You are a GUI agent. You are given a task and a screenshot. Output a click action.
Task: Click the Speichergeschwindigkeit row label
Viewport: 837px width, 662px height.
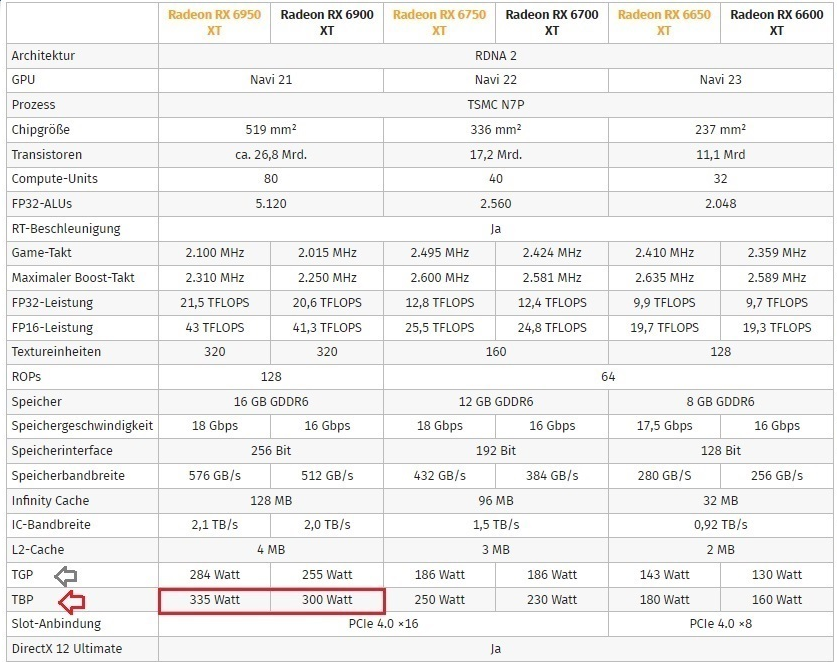(82, 426)
